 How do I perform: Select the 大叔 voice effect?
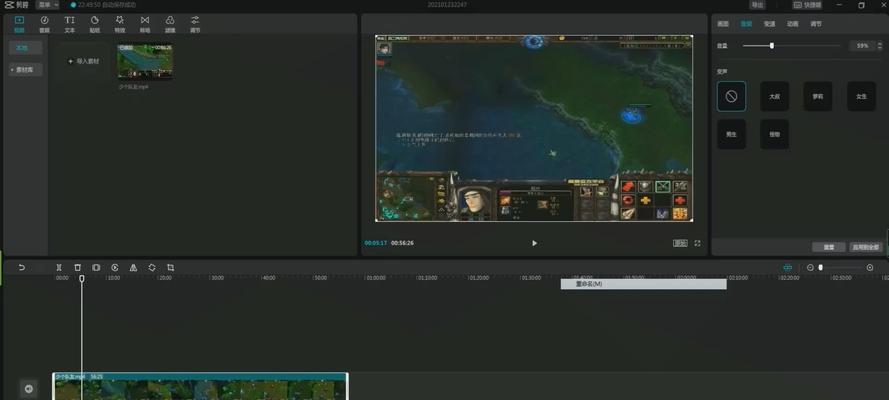[x=774, y=96]
